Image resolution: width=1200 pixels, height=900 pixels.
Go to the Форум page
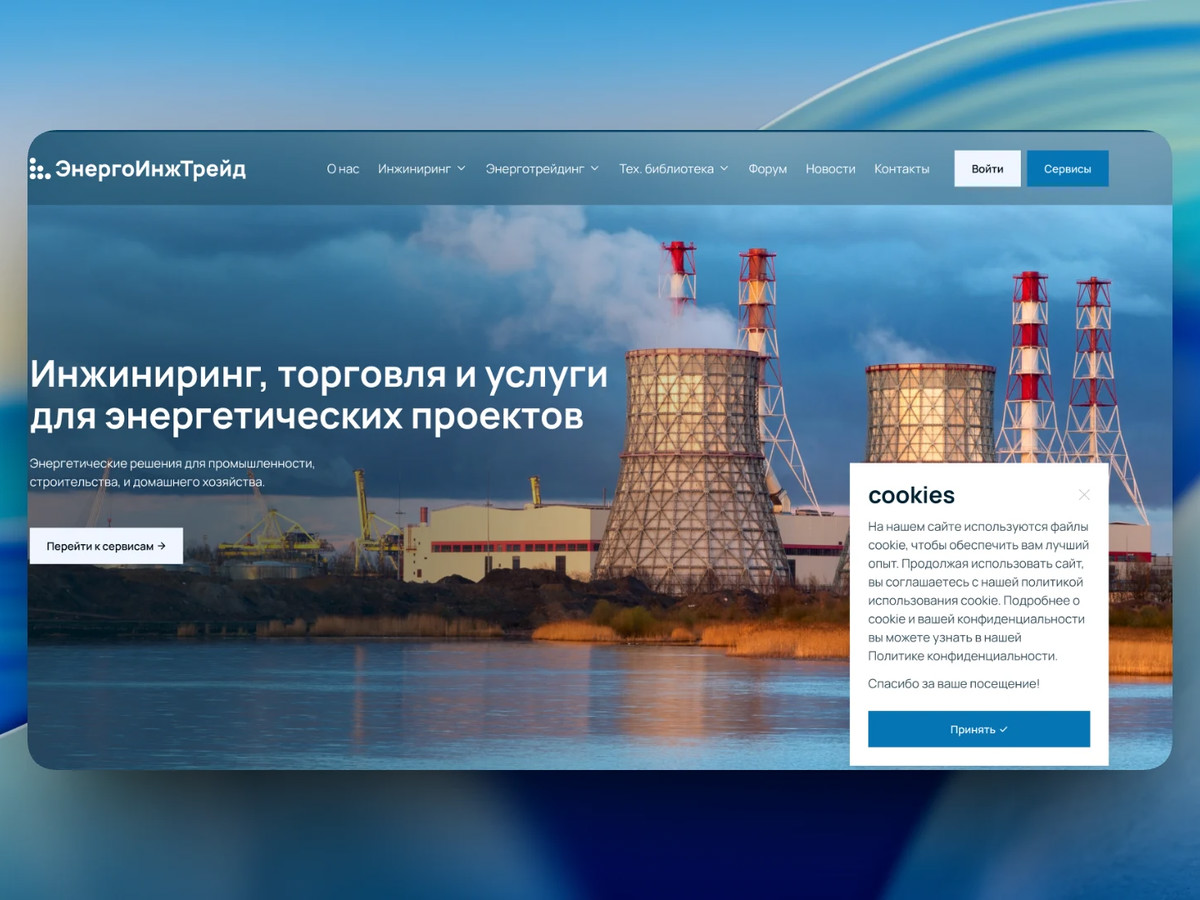[x=768, y=169]
